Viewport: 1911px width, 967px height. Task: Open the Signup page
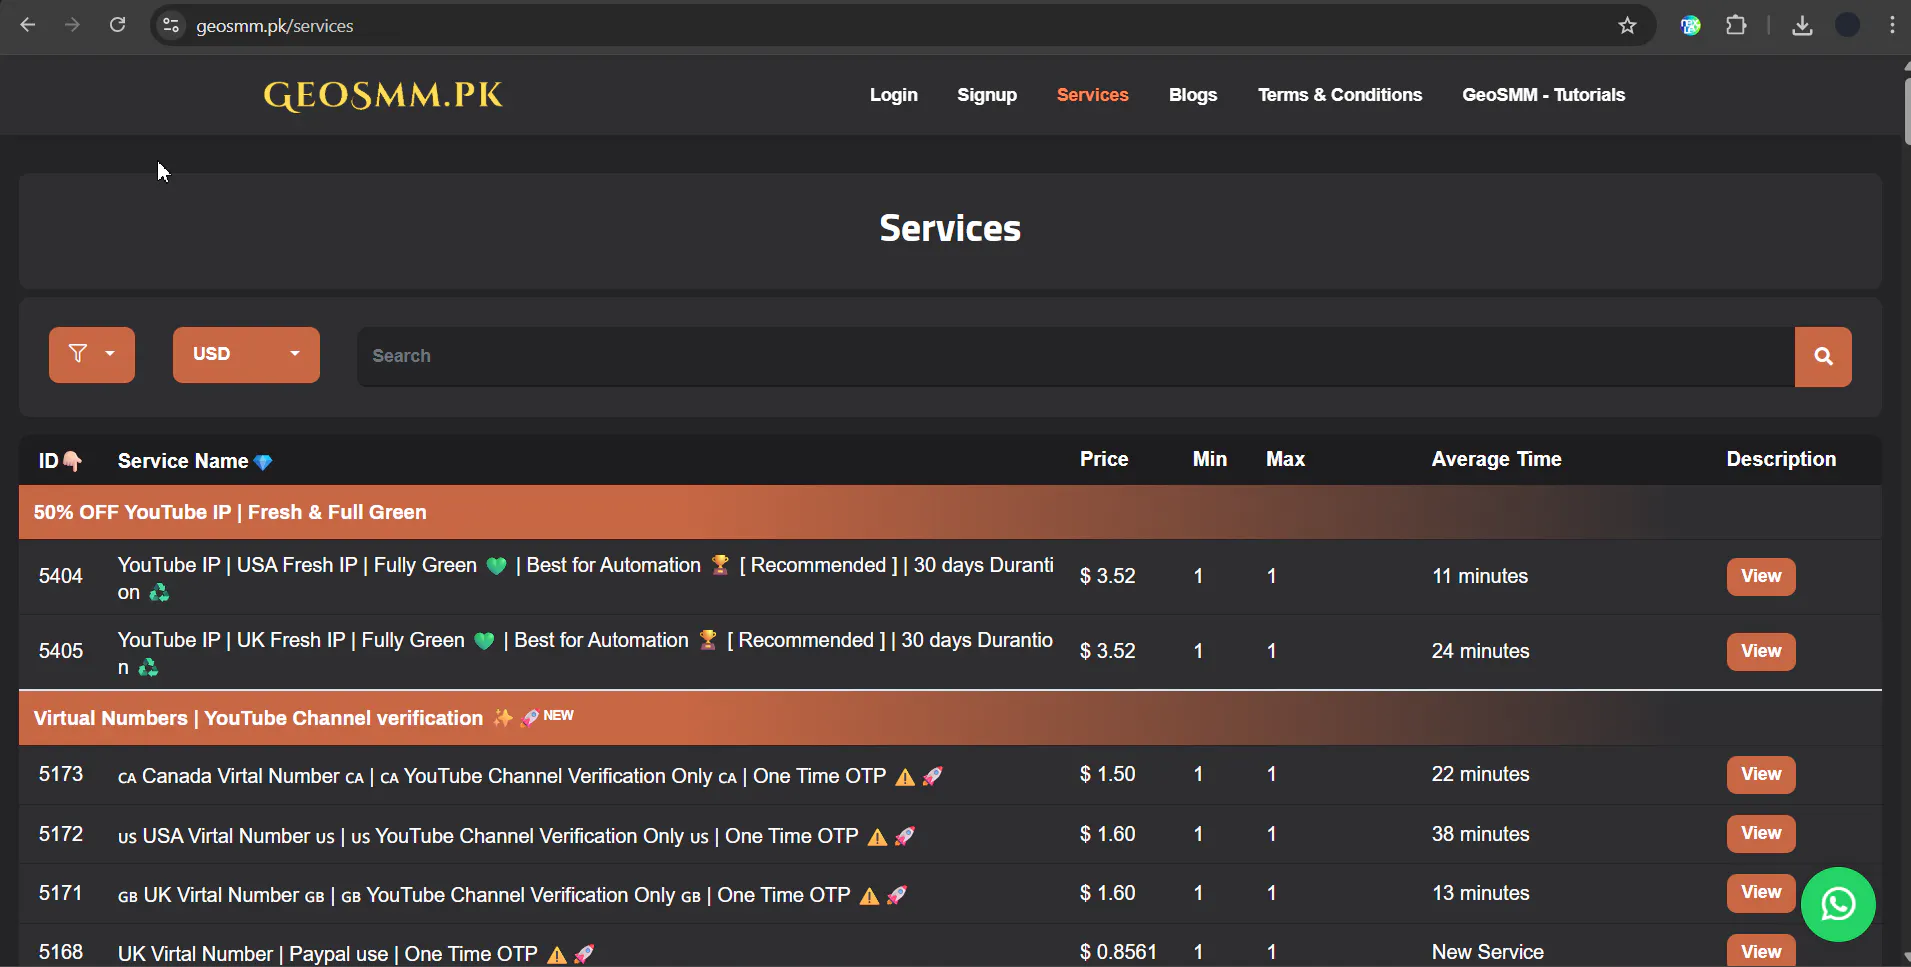(x=987, y=95)
